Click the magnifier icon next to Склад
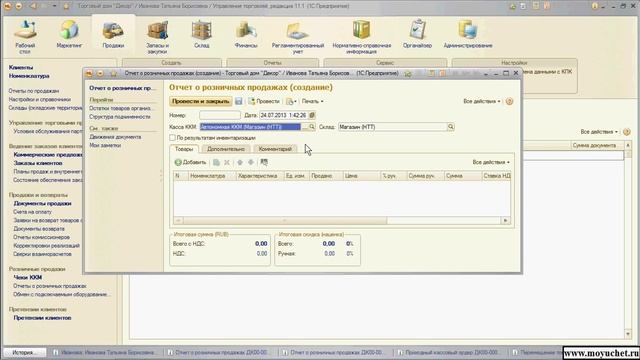 tap(451, 127)
